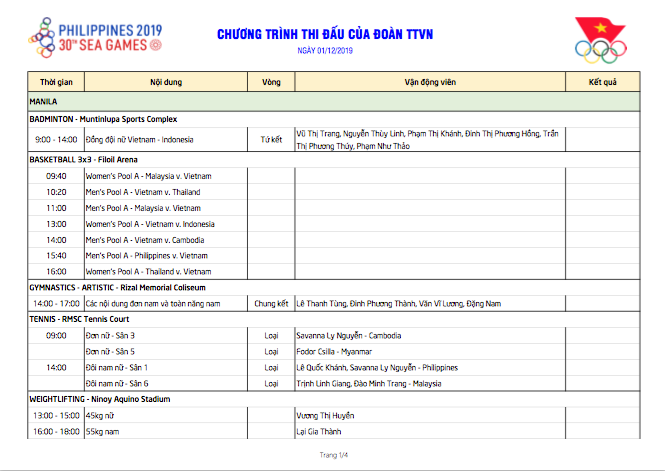Select the title 'CHƯƠNG TRÌNH THI ĐẤU CỦA ĐOÀN TTVN'

pyautogui.click(x=325, y=34)
